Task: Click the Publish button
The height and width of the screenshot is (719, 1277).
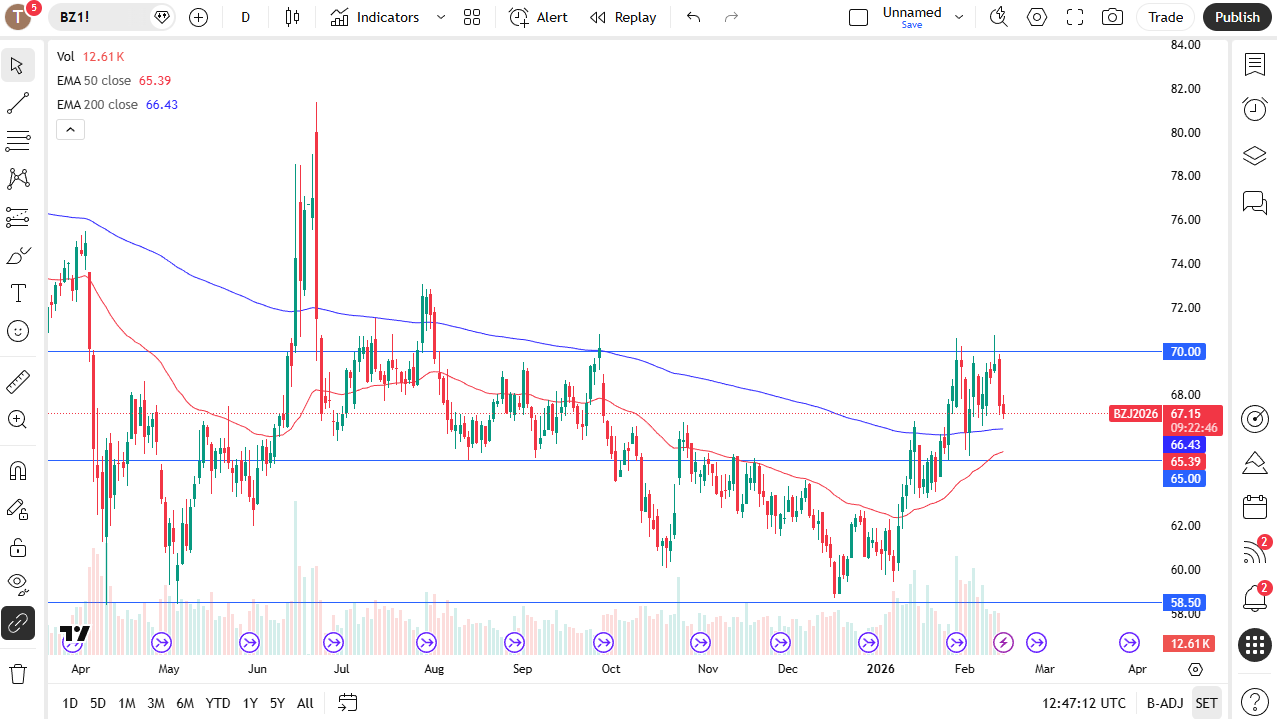Action: (x=1237, y=17)
